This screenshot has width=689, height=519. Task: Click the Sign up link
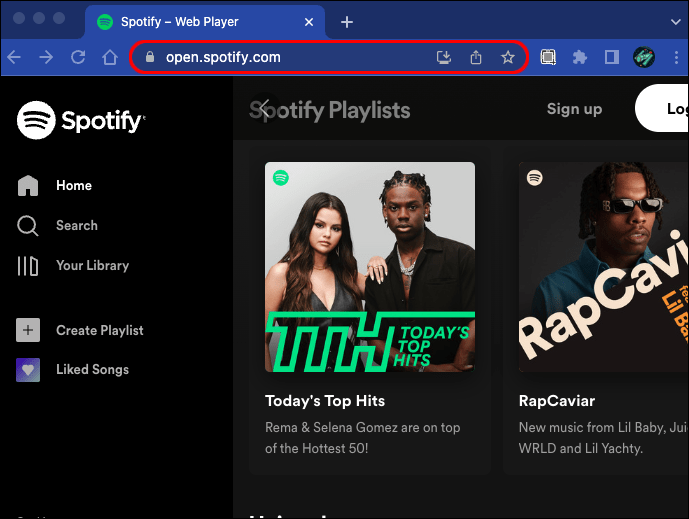pyautogui.click(x=574, y=109)
